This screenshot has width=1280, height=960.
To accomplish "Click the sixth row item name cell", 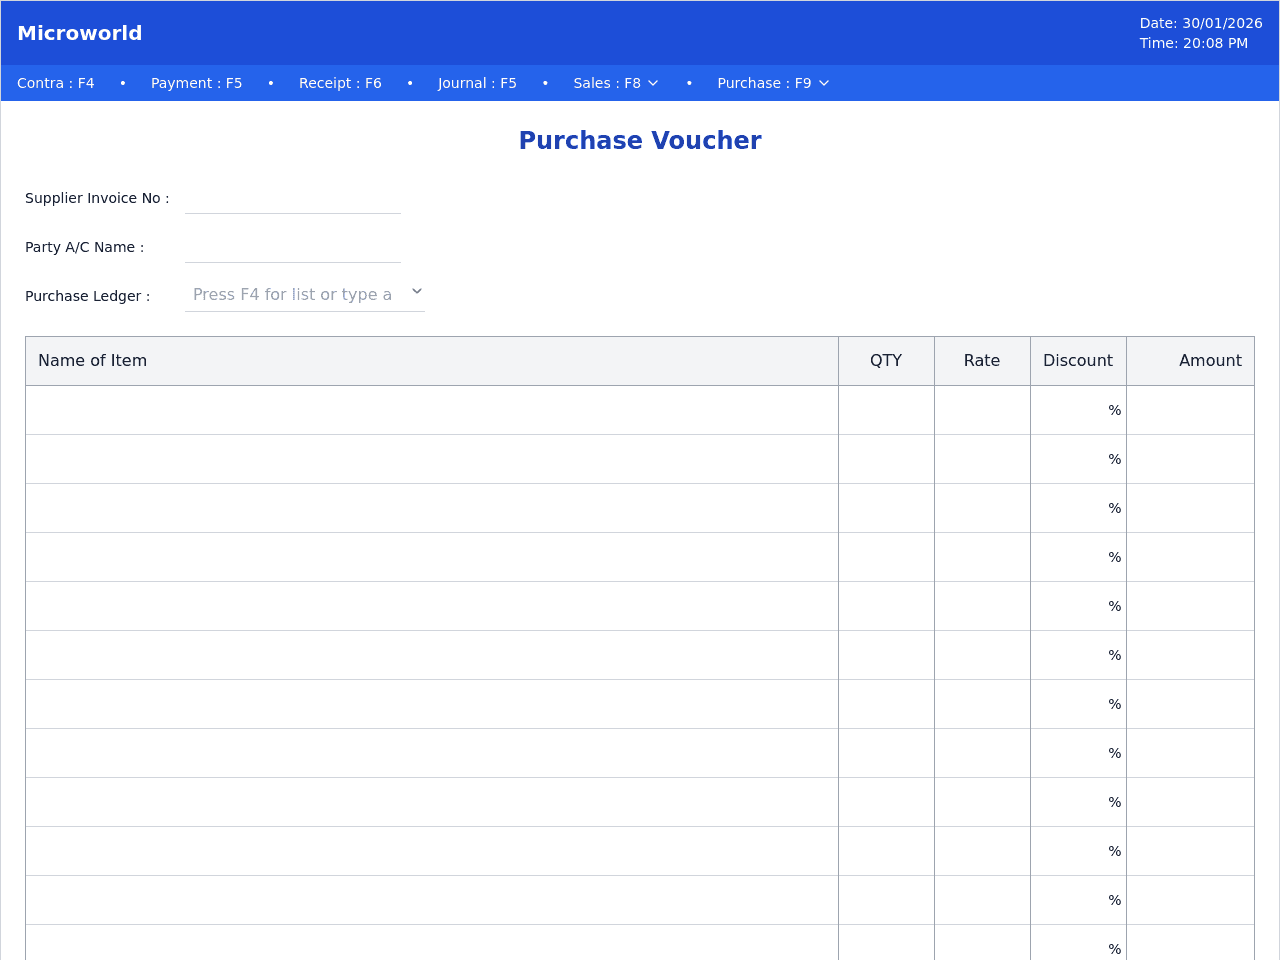I will coord(432,655).
